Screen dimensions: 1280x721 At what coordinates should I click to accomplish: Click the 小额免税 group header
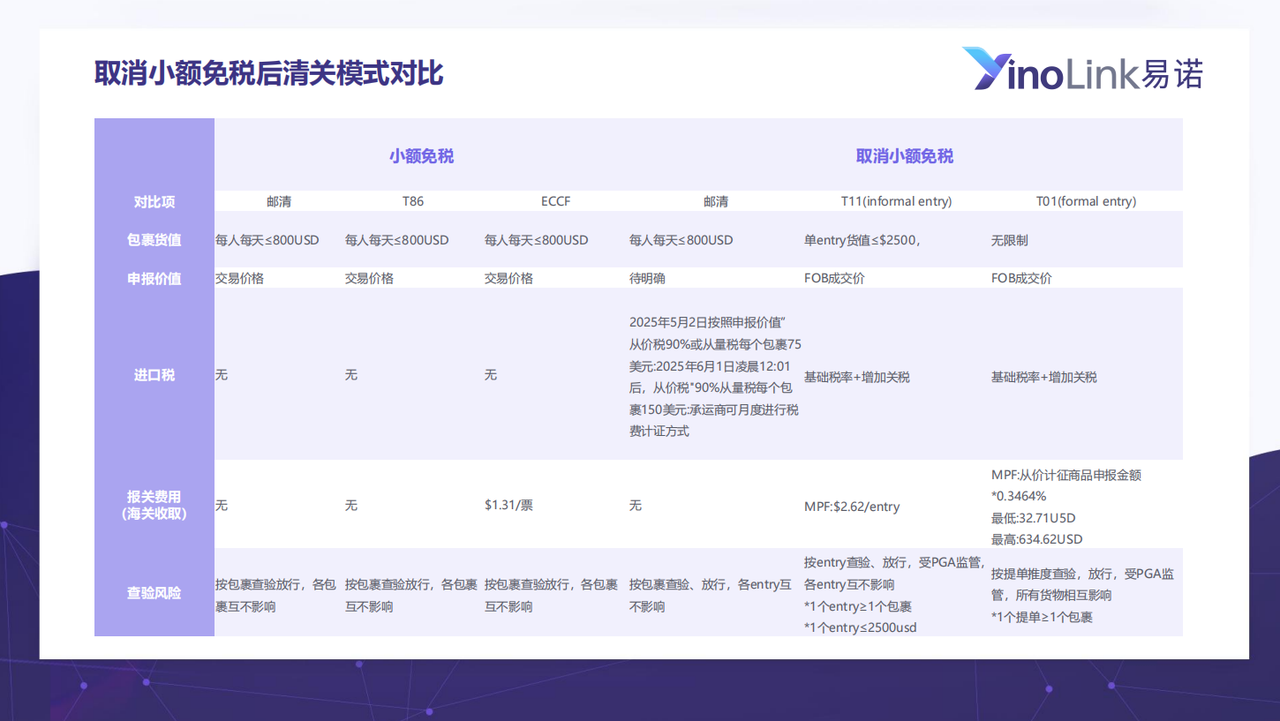pos(421,156)
